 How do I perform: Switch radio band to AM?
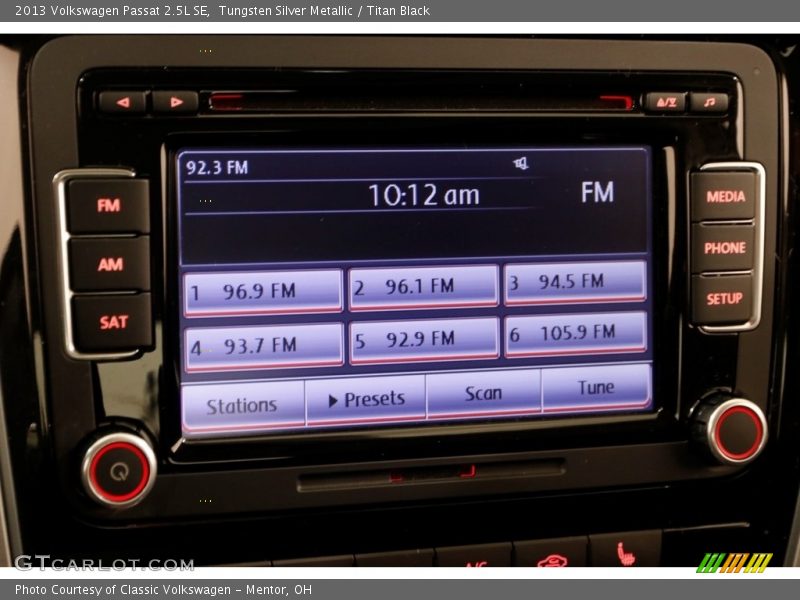pos(110,264)
